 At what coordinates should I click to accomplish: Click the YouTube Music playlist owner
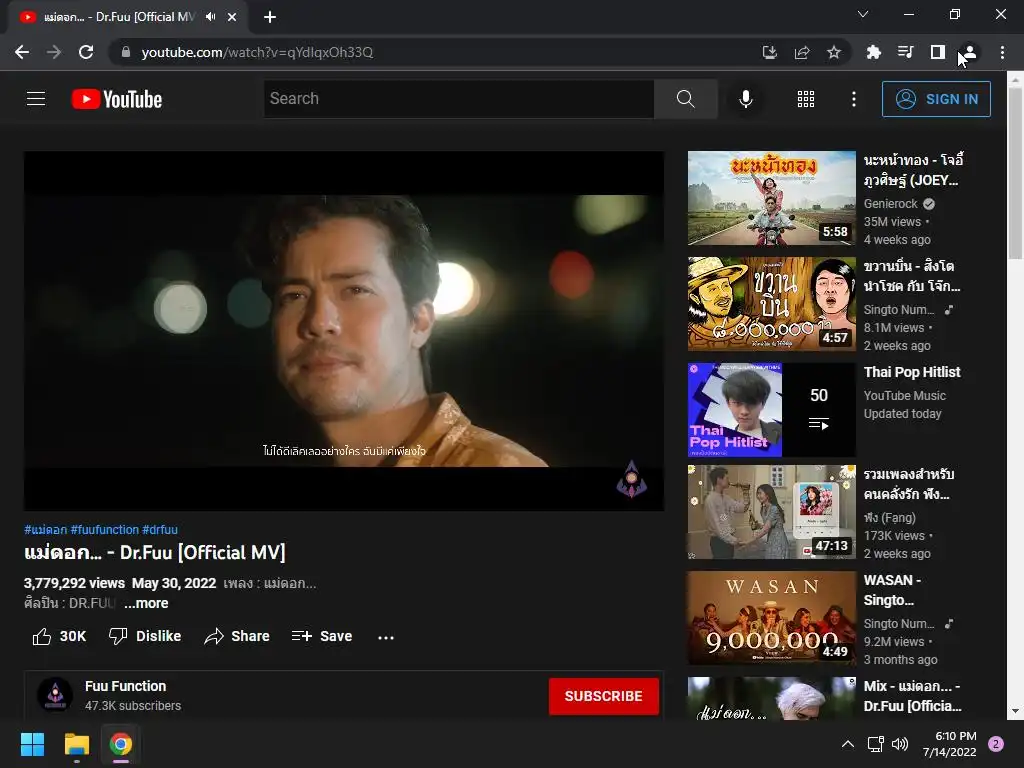(x=904, y=396)
